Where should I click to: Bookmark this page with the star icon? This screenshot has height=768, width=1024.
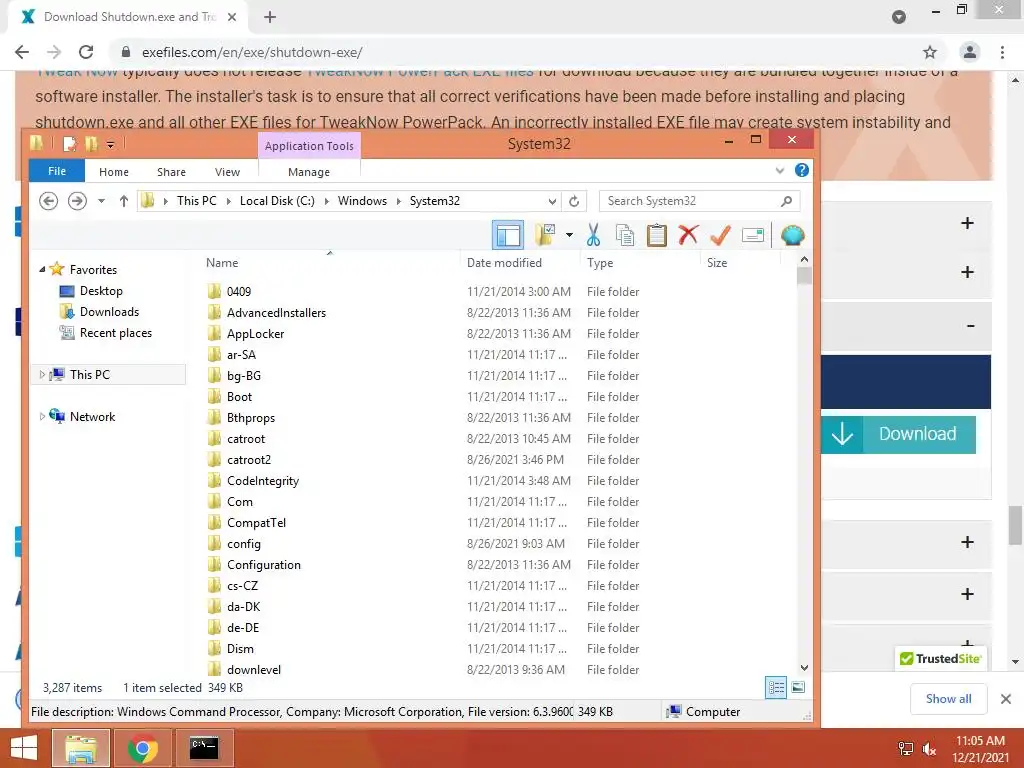(x=930, y=52)
